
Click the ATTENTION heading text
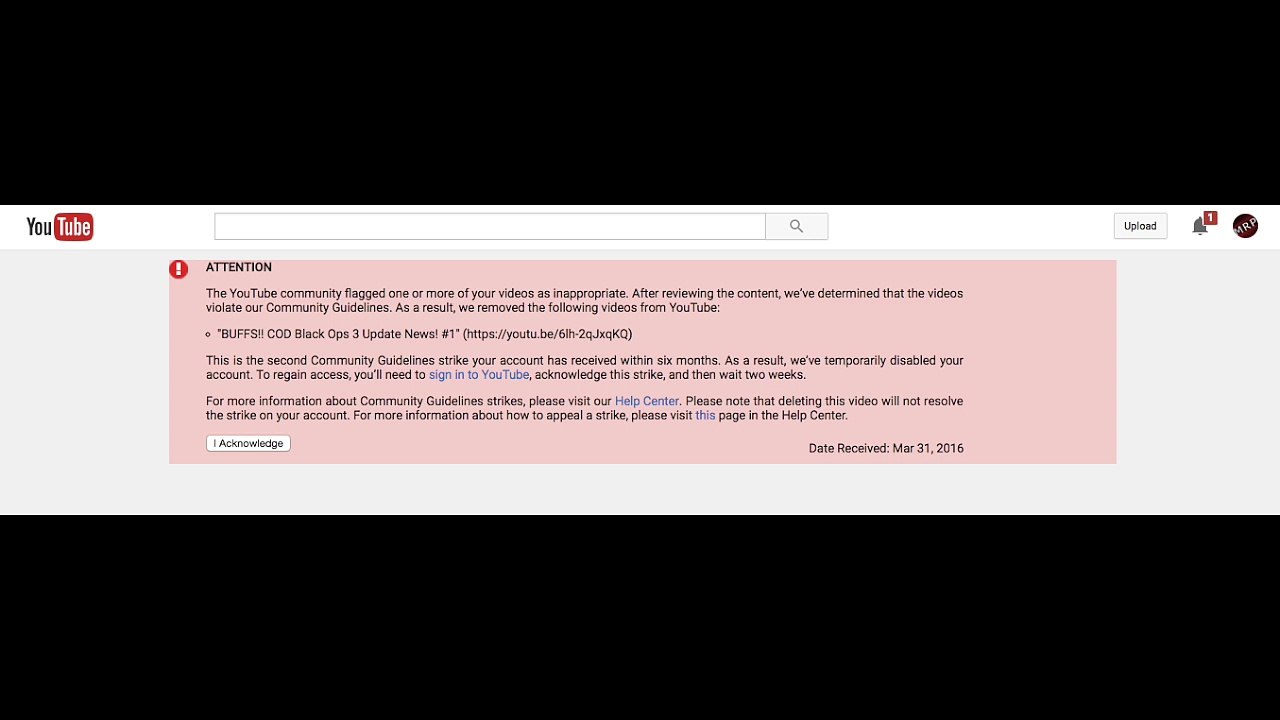239,267
